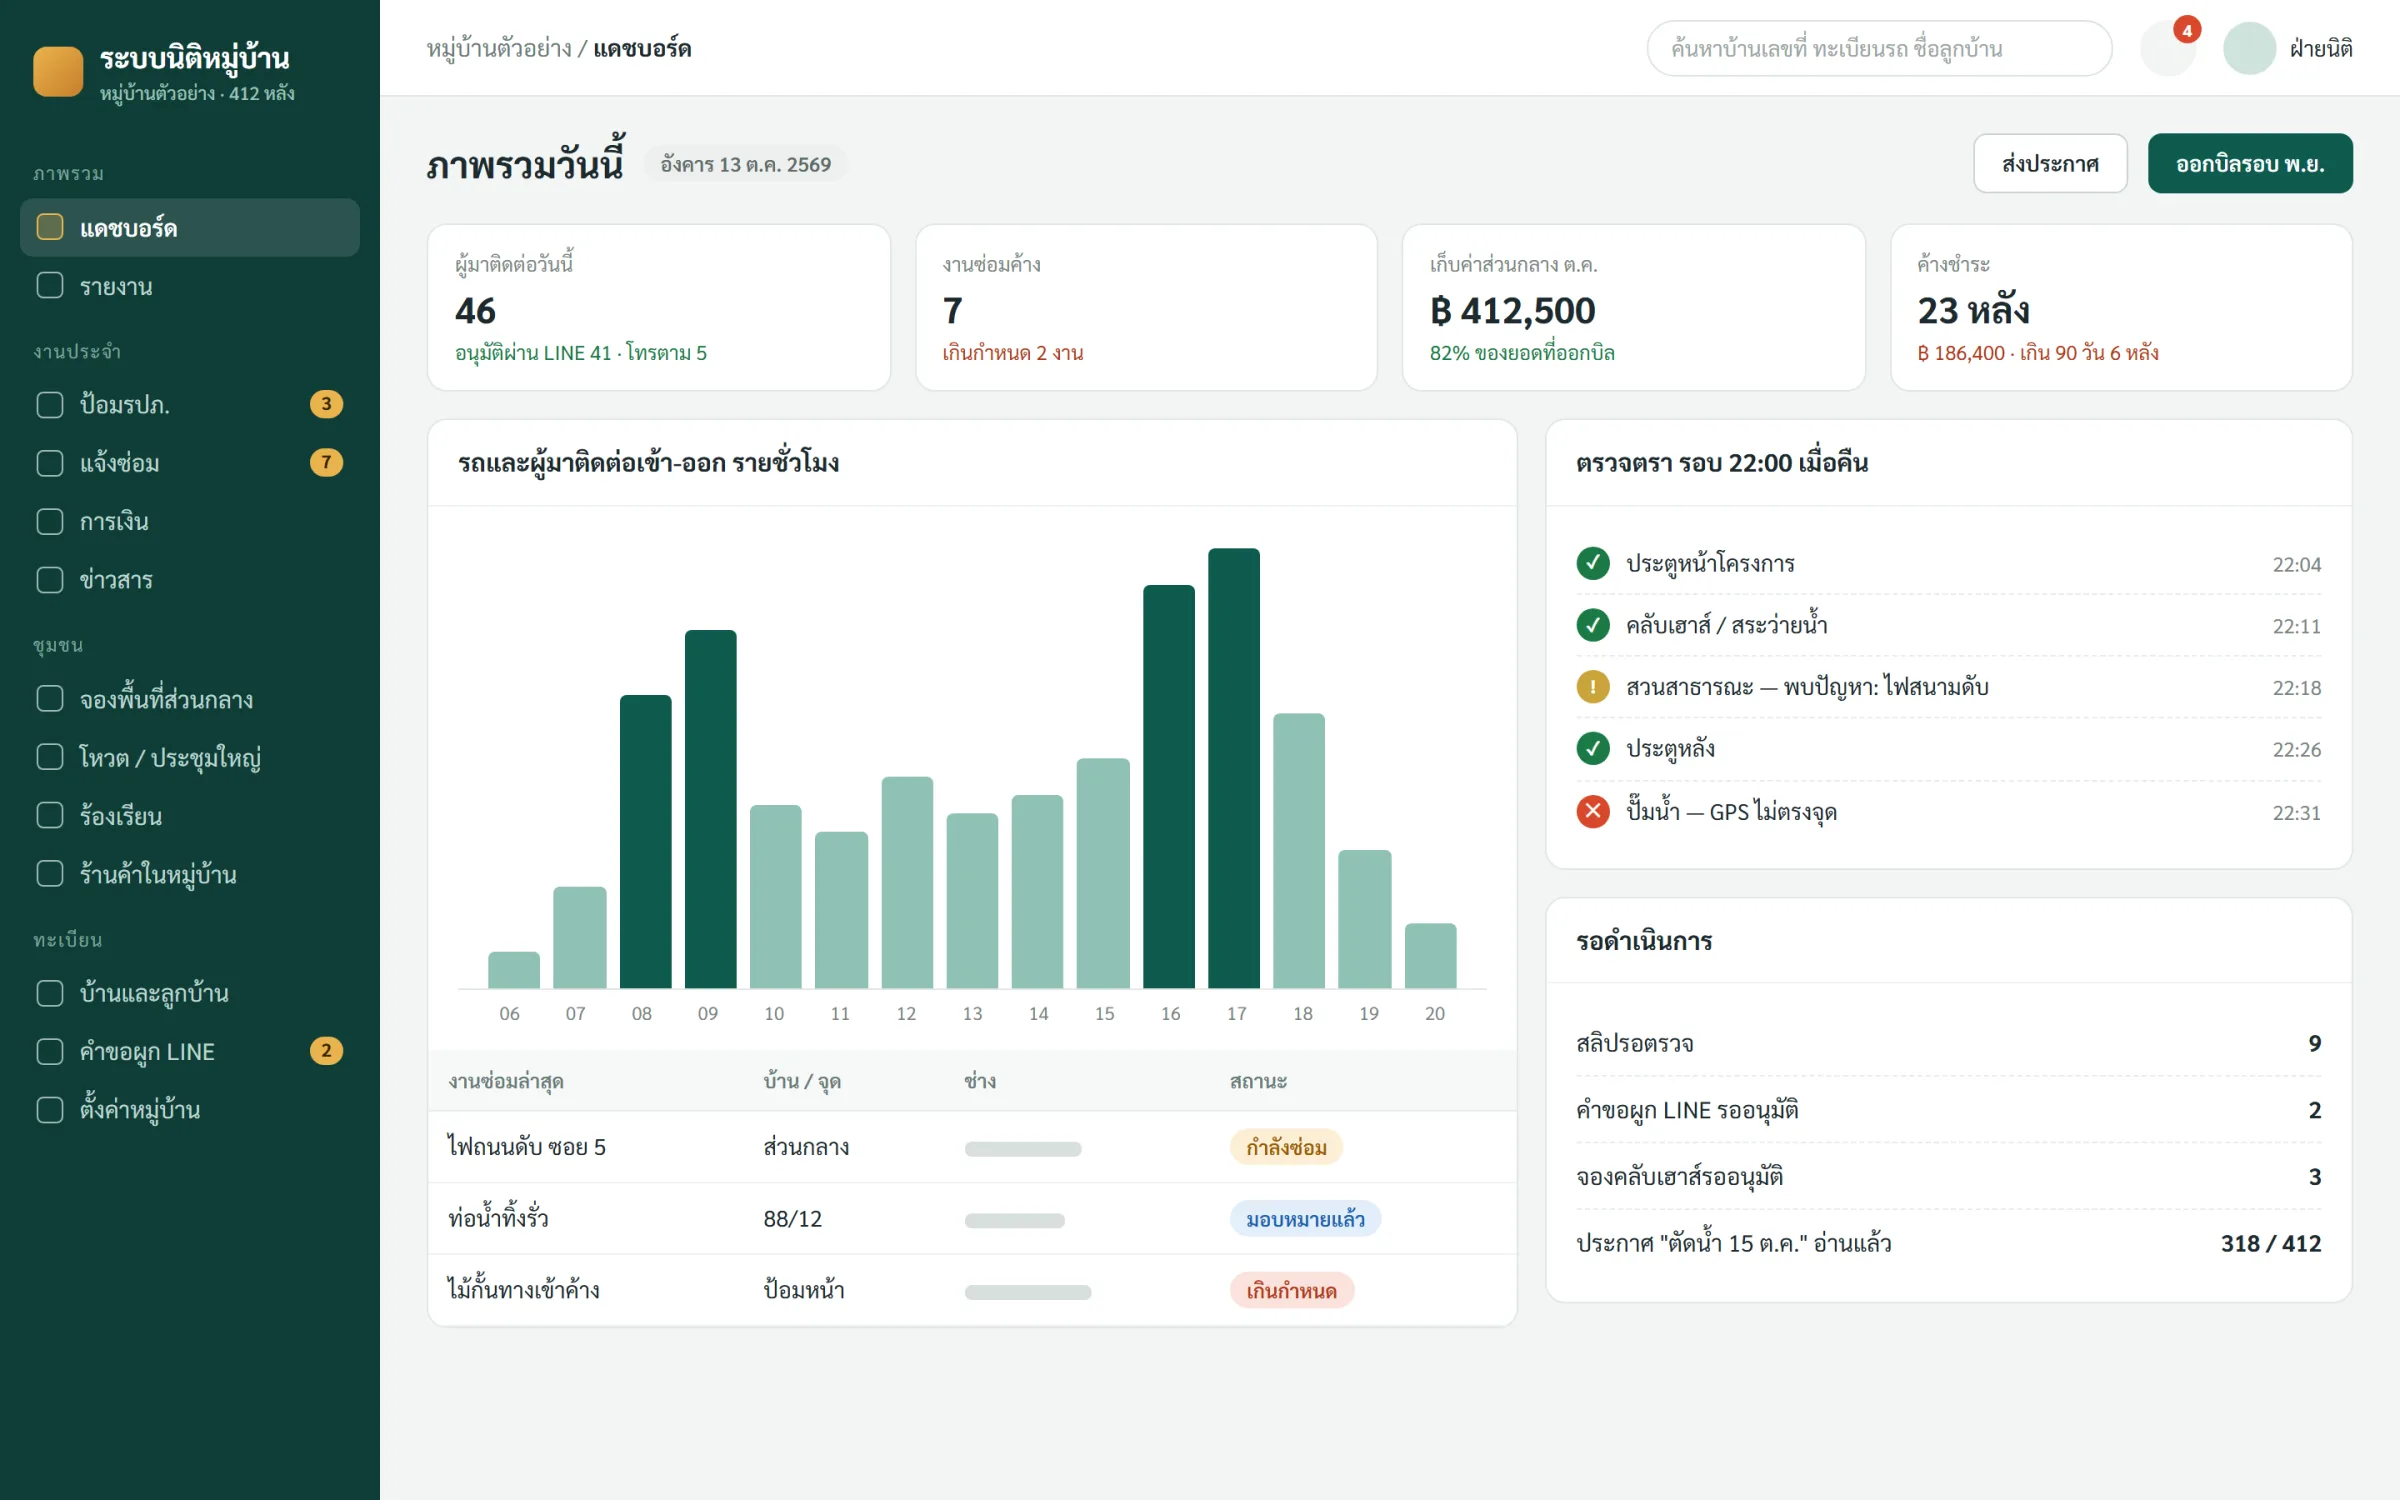The height and width of the screenshot is (1500, 2400).
Task: Click หมู่บ้านตัวอย่าง breadcrumb link
Action: (x=499, y=48)
